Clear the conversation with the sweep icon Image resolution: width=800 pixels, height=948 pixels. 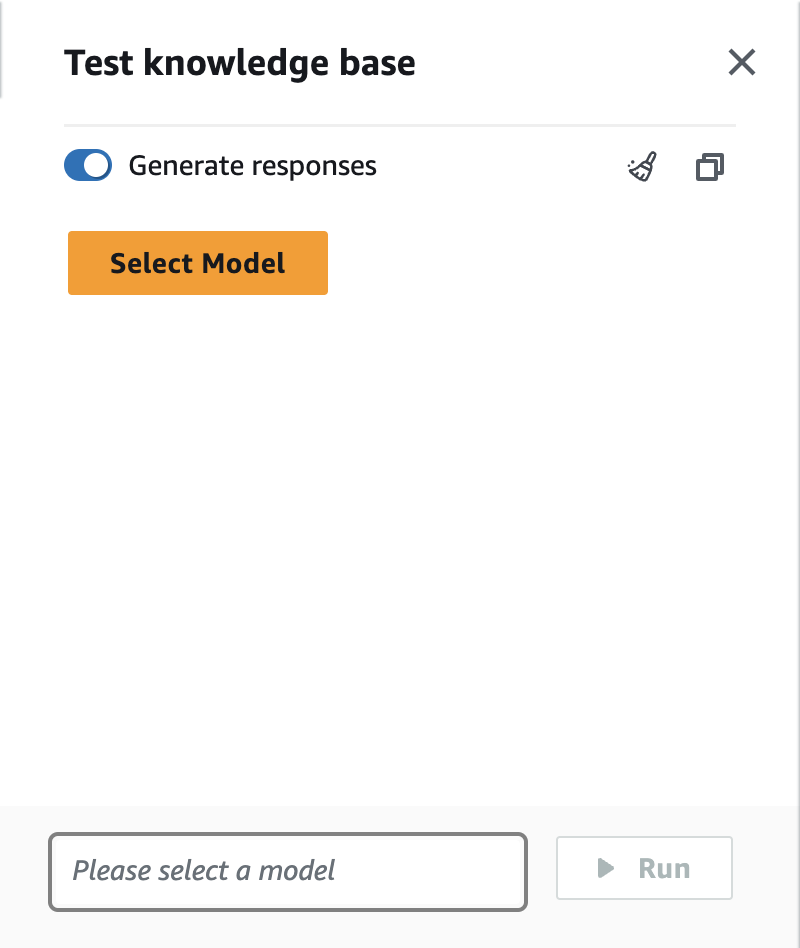tap(642, 167)
